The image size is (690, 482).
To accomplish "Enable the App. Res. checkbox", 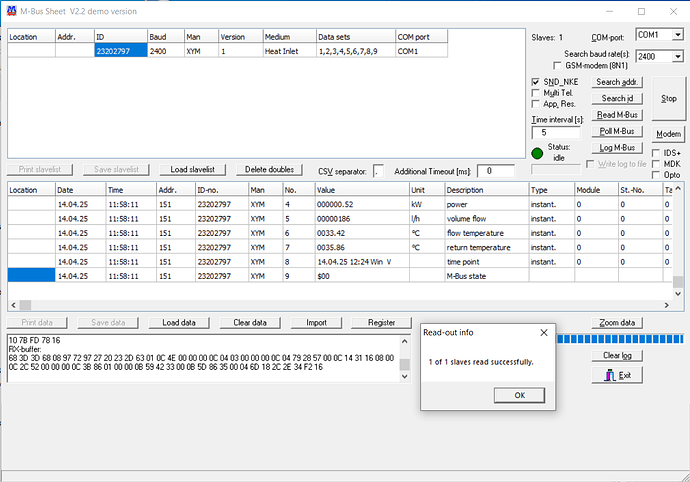I will click(536, 104).
